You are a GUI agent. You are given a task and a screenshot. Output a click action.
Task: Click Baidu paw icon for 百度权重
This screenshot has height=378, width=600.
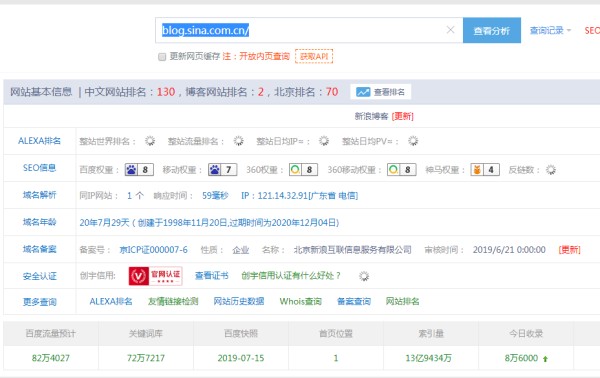(131, 169)
